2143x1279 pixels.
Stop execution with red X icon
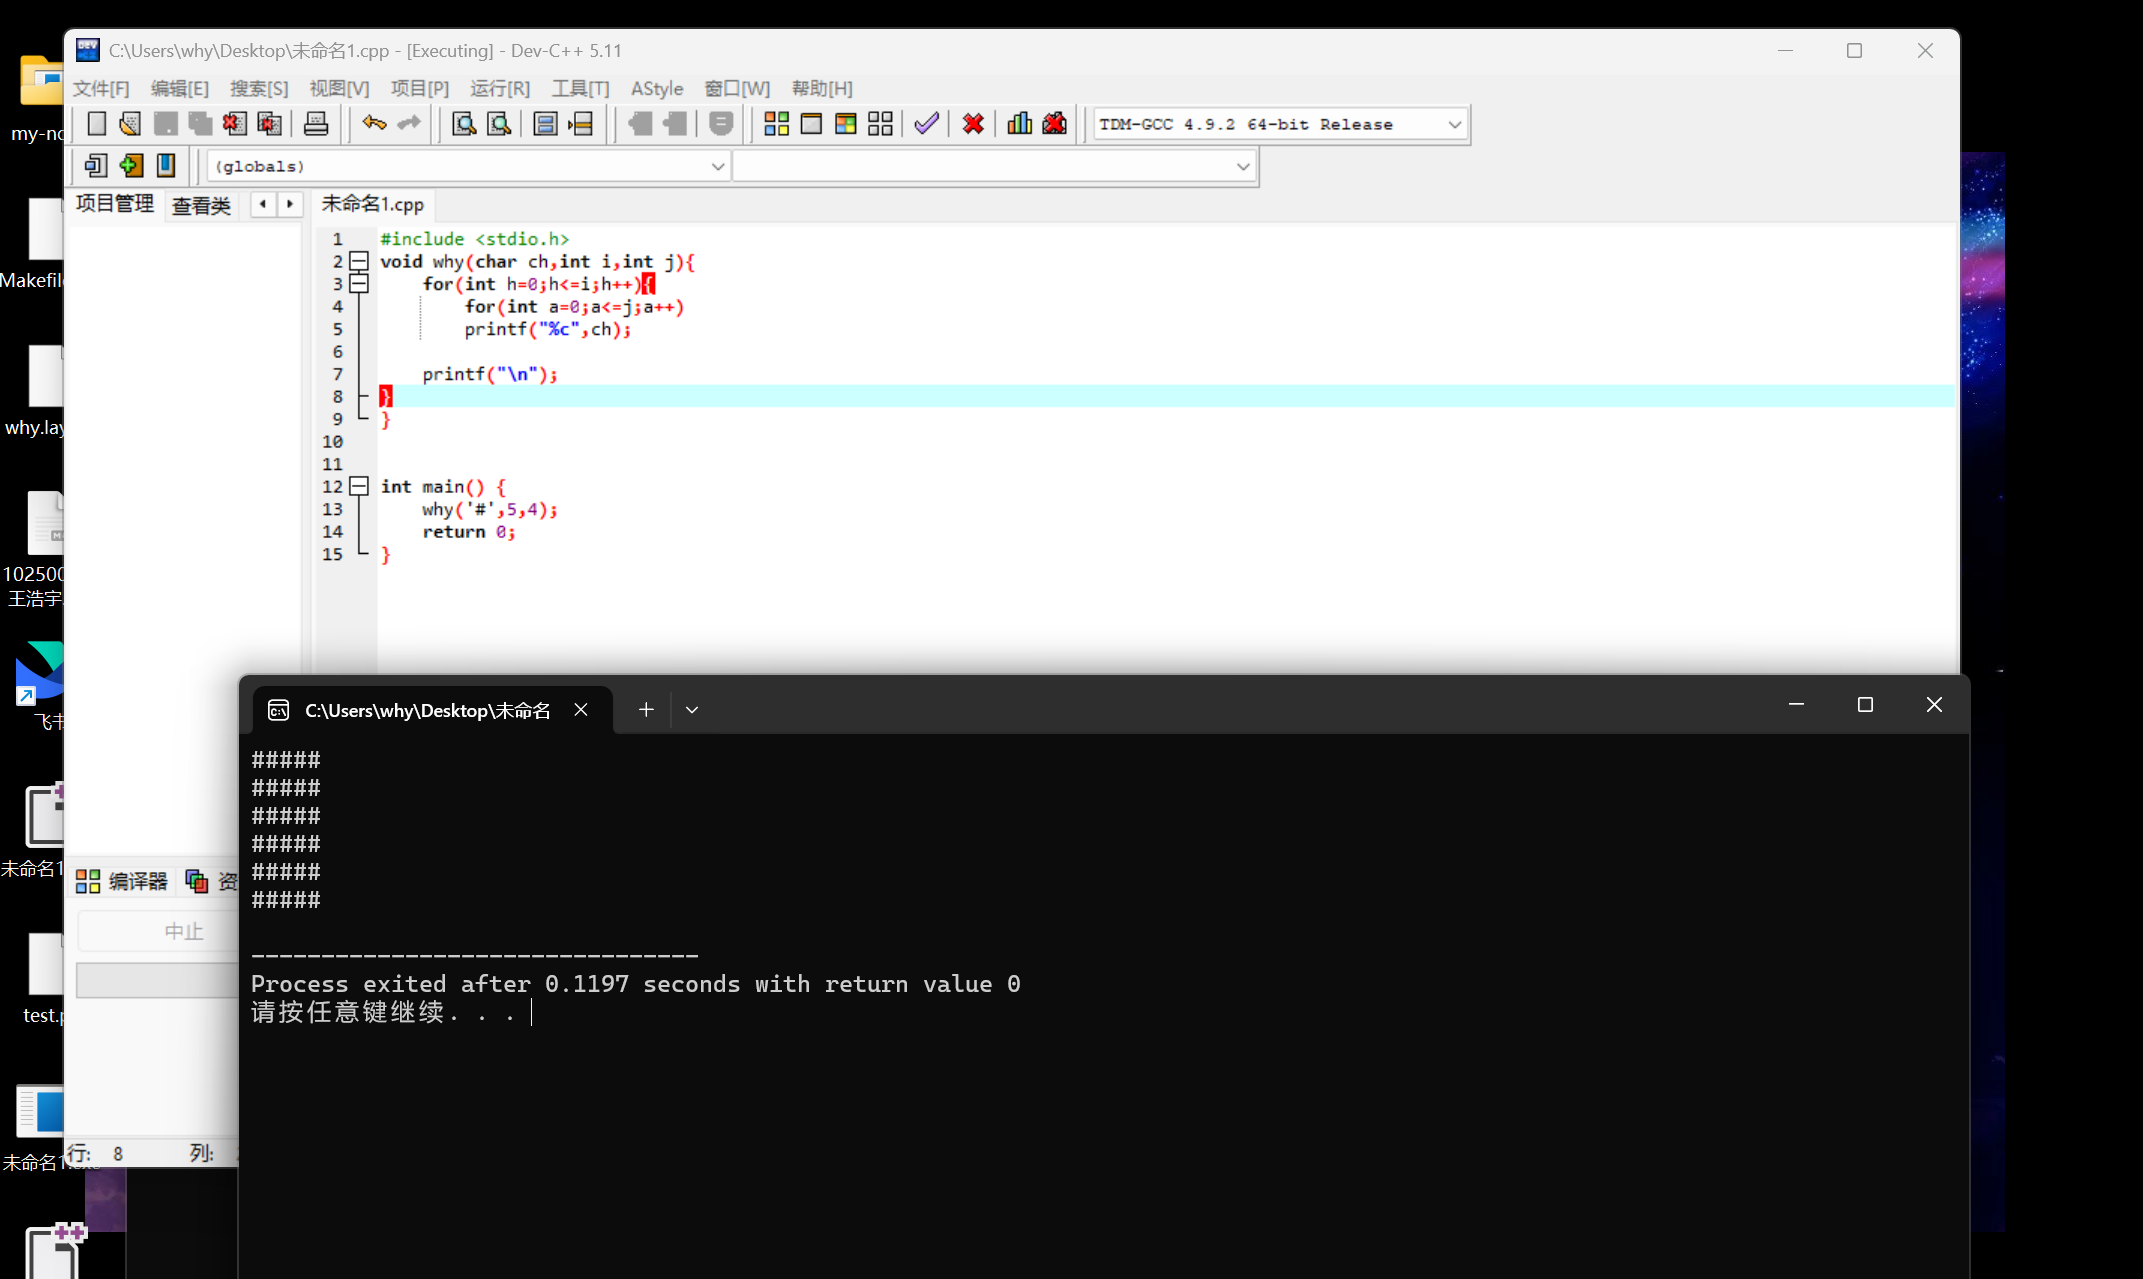pos(973,124)
